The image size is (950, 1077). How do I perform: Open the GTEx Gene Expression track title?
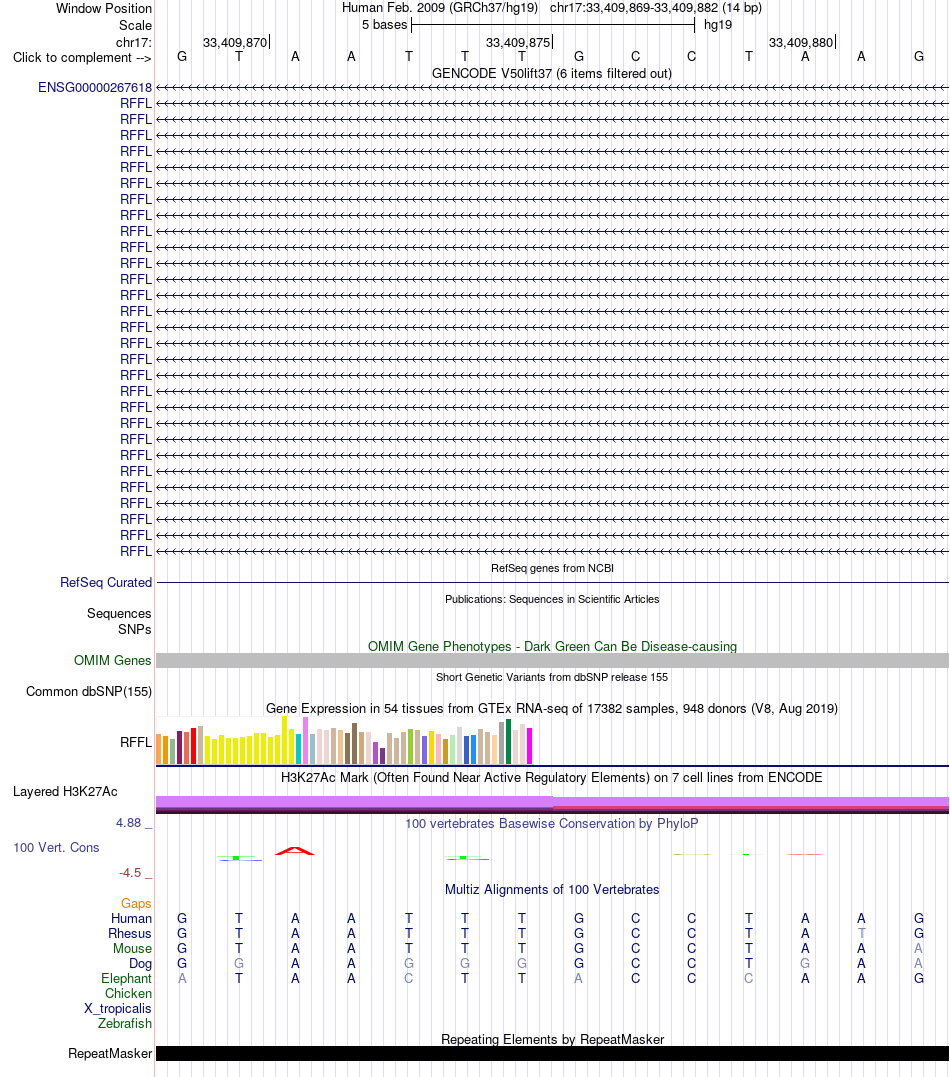coord(552,708)
